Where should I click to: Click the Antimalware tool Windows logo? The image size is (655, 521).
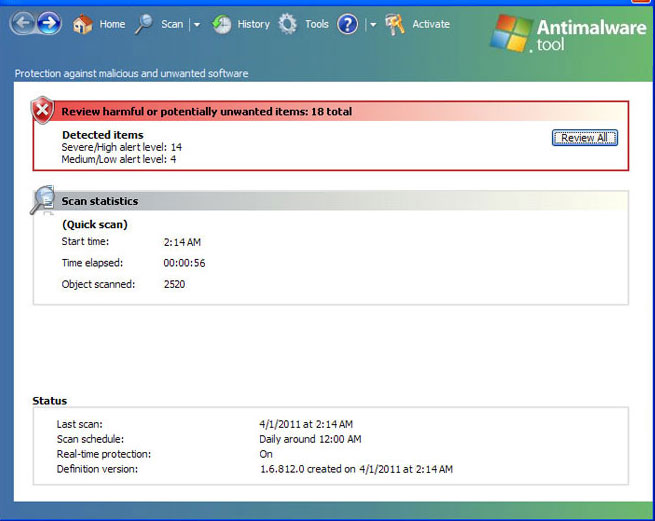click(511, 33)
